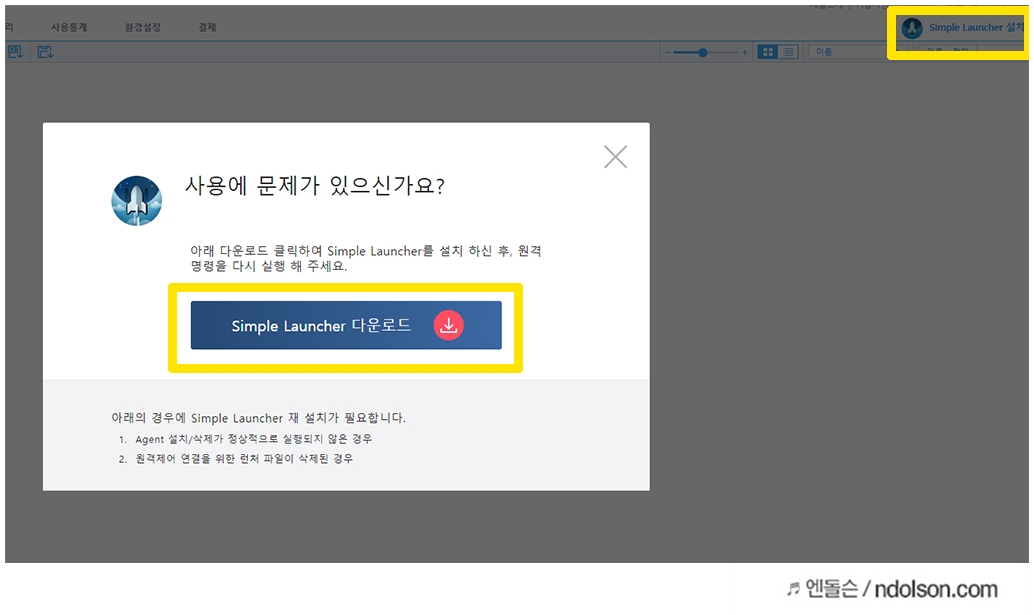The image size is (1034, 615).
Task: Click the rocket logo in the dialog
Action: pyautogui.click(x=137, y=200)
